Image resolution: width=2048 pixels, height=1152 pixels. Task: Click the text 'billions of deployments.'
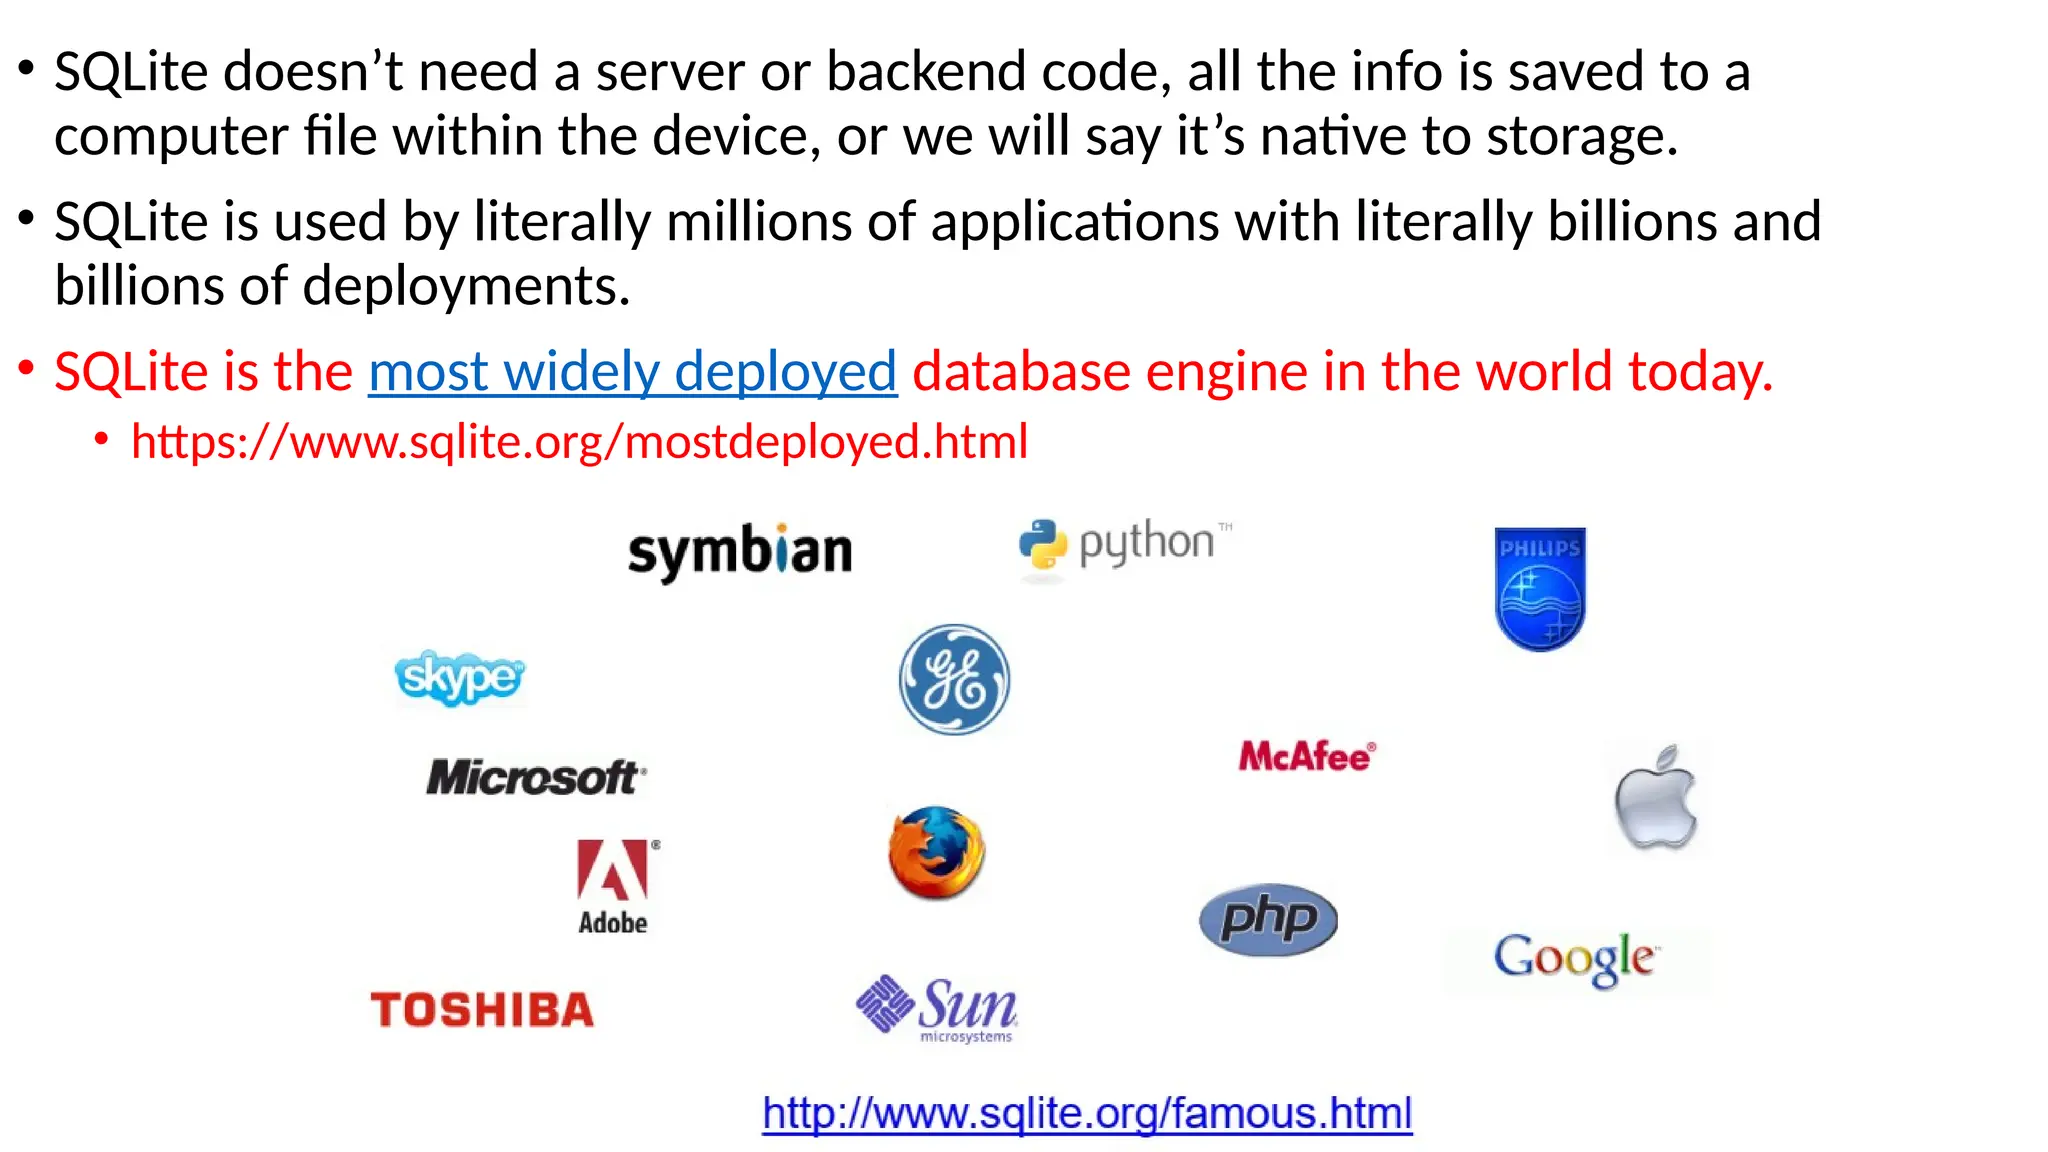pyautogui.click(x=342, y=286)
